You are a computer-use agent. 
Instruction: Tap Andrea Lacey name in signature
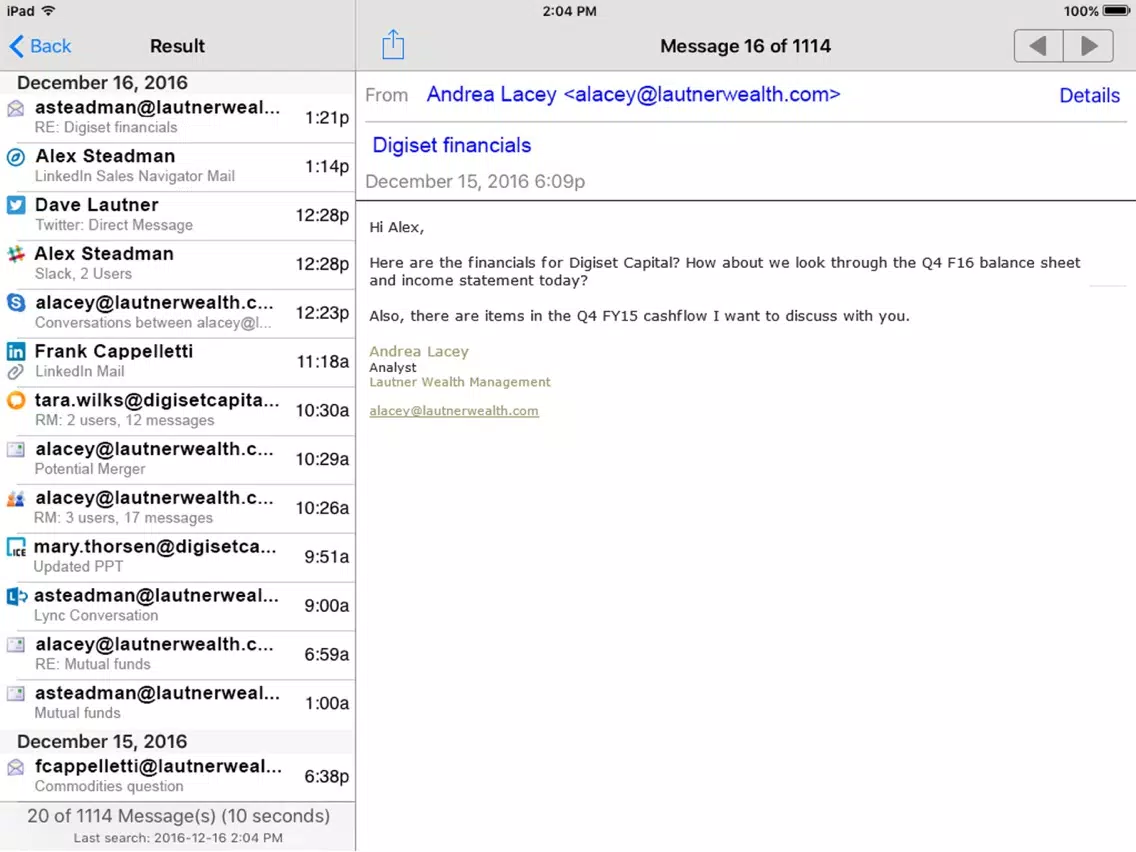(x=419, y=351)
